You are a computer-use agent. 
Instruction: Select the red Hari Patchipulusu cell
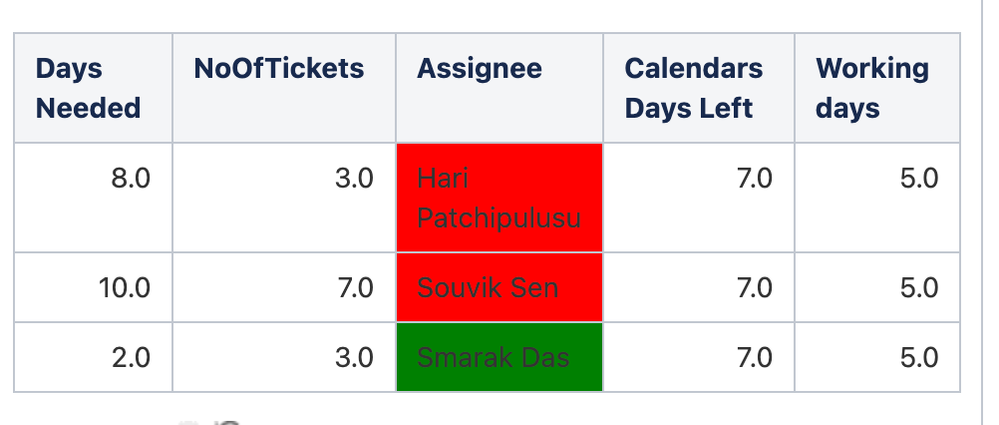click(x=500, y=198)
